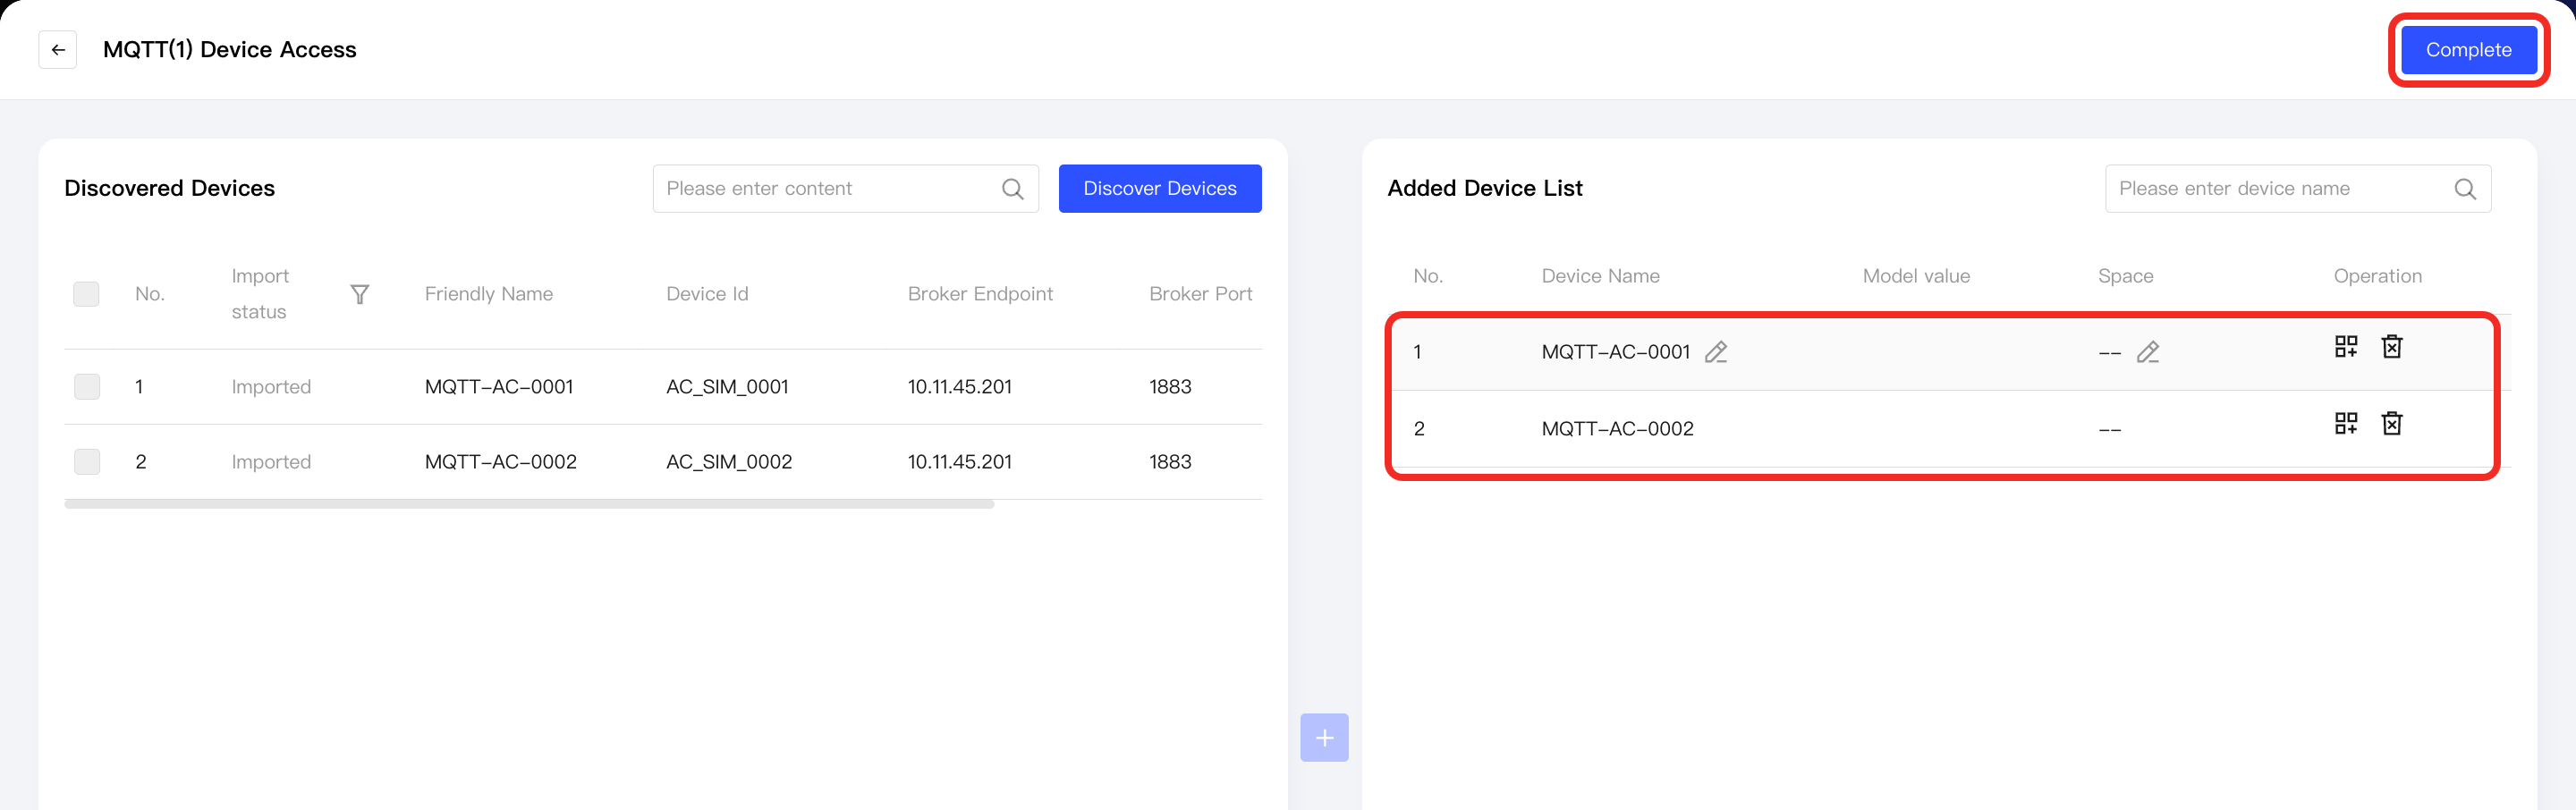The image size is (2576, 810).
Task: Click the Discover Devices button
Action: (1160, 189)
